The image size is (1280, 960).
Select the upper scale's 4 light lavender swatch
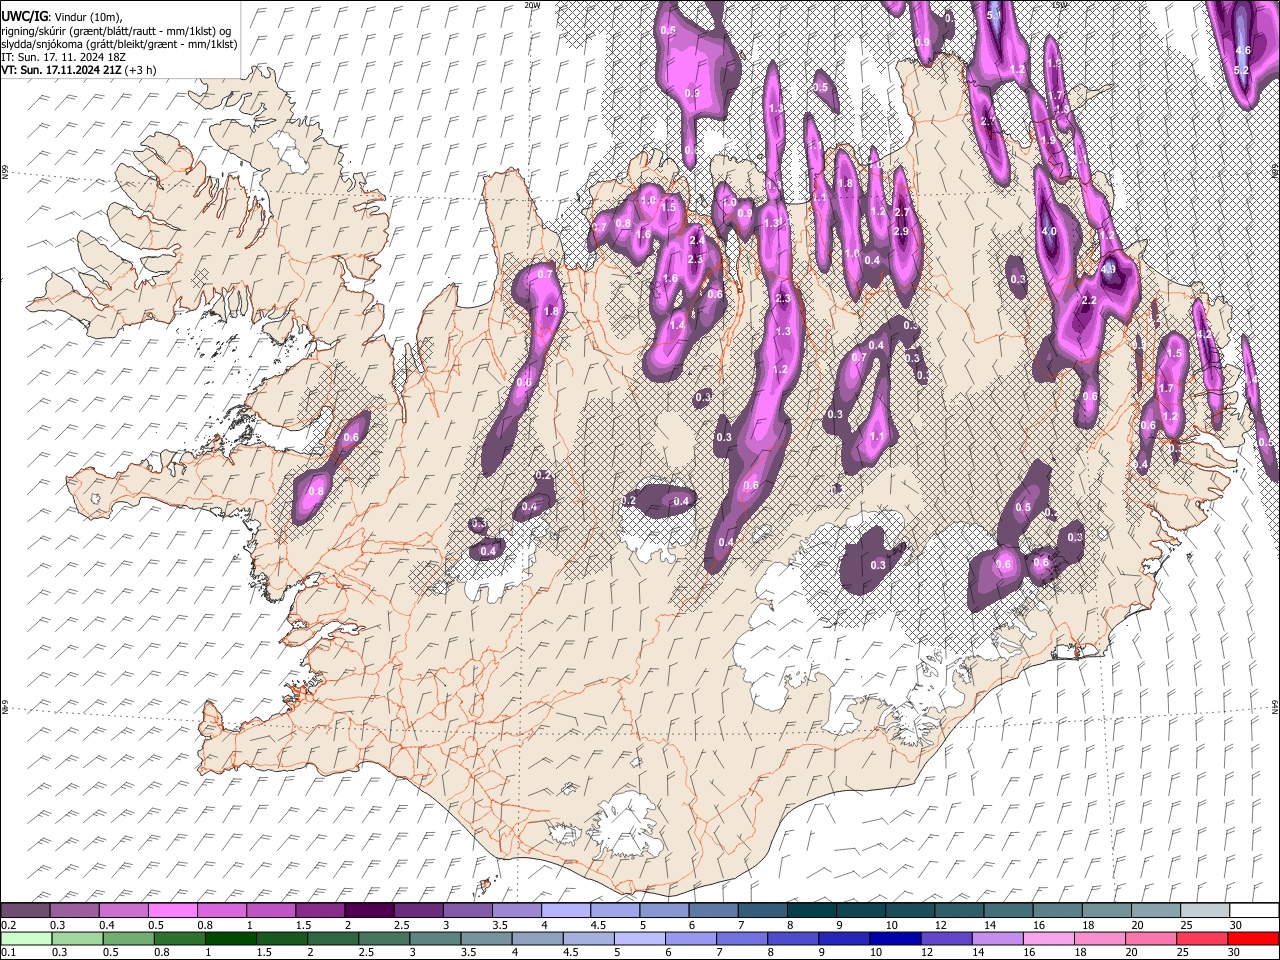pyautogui.click(x=565, y=911)
